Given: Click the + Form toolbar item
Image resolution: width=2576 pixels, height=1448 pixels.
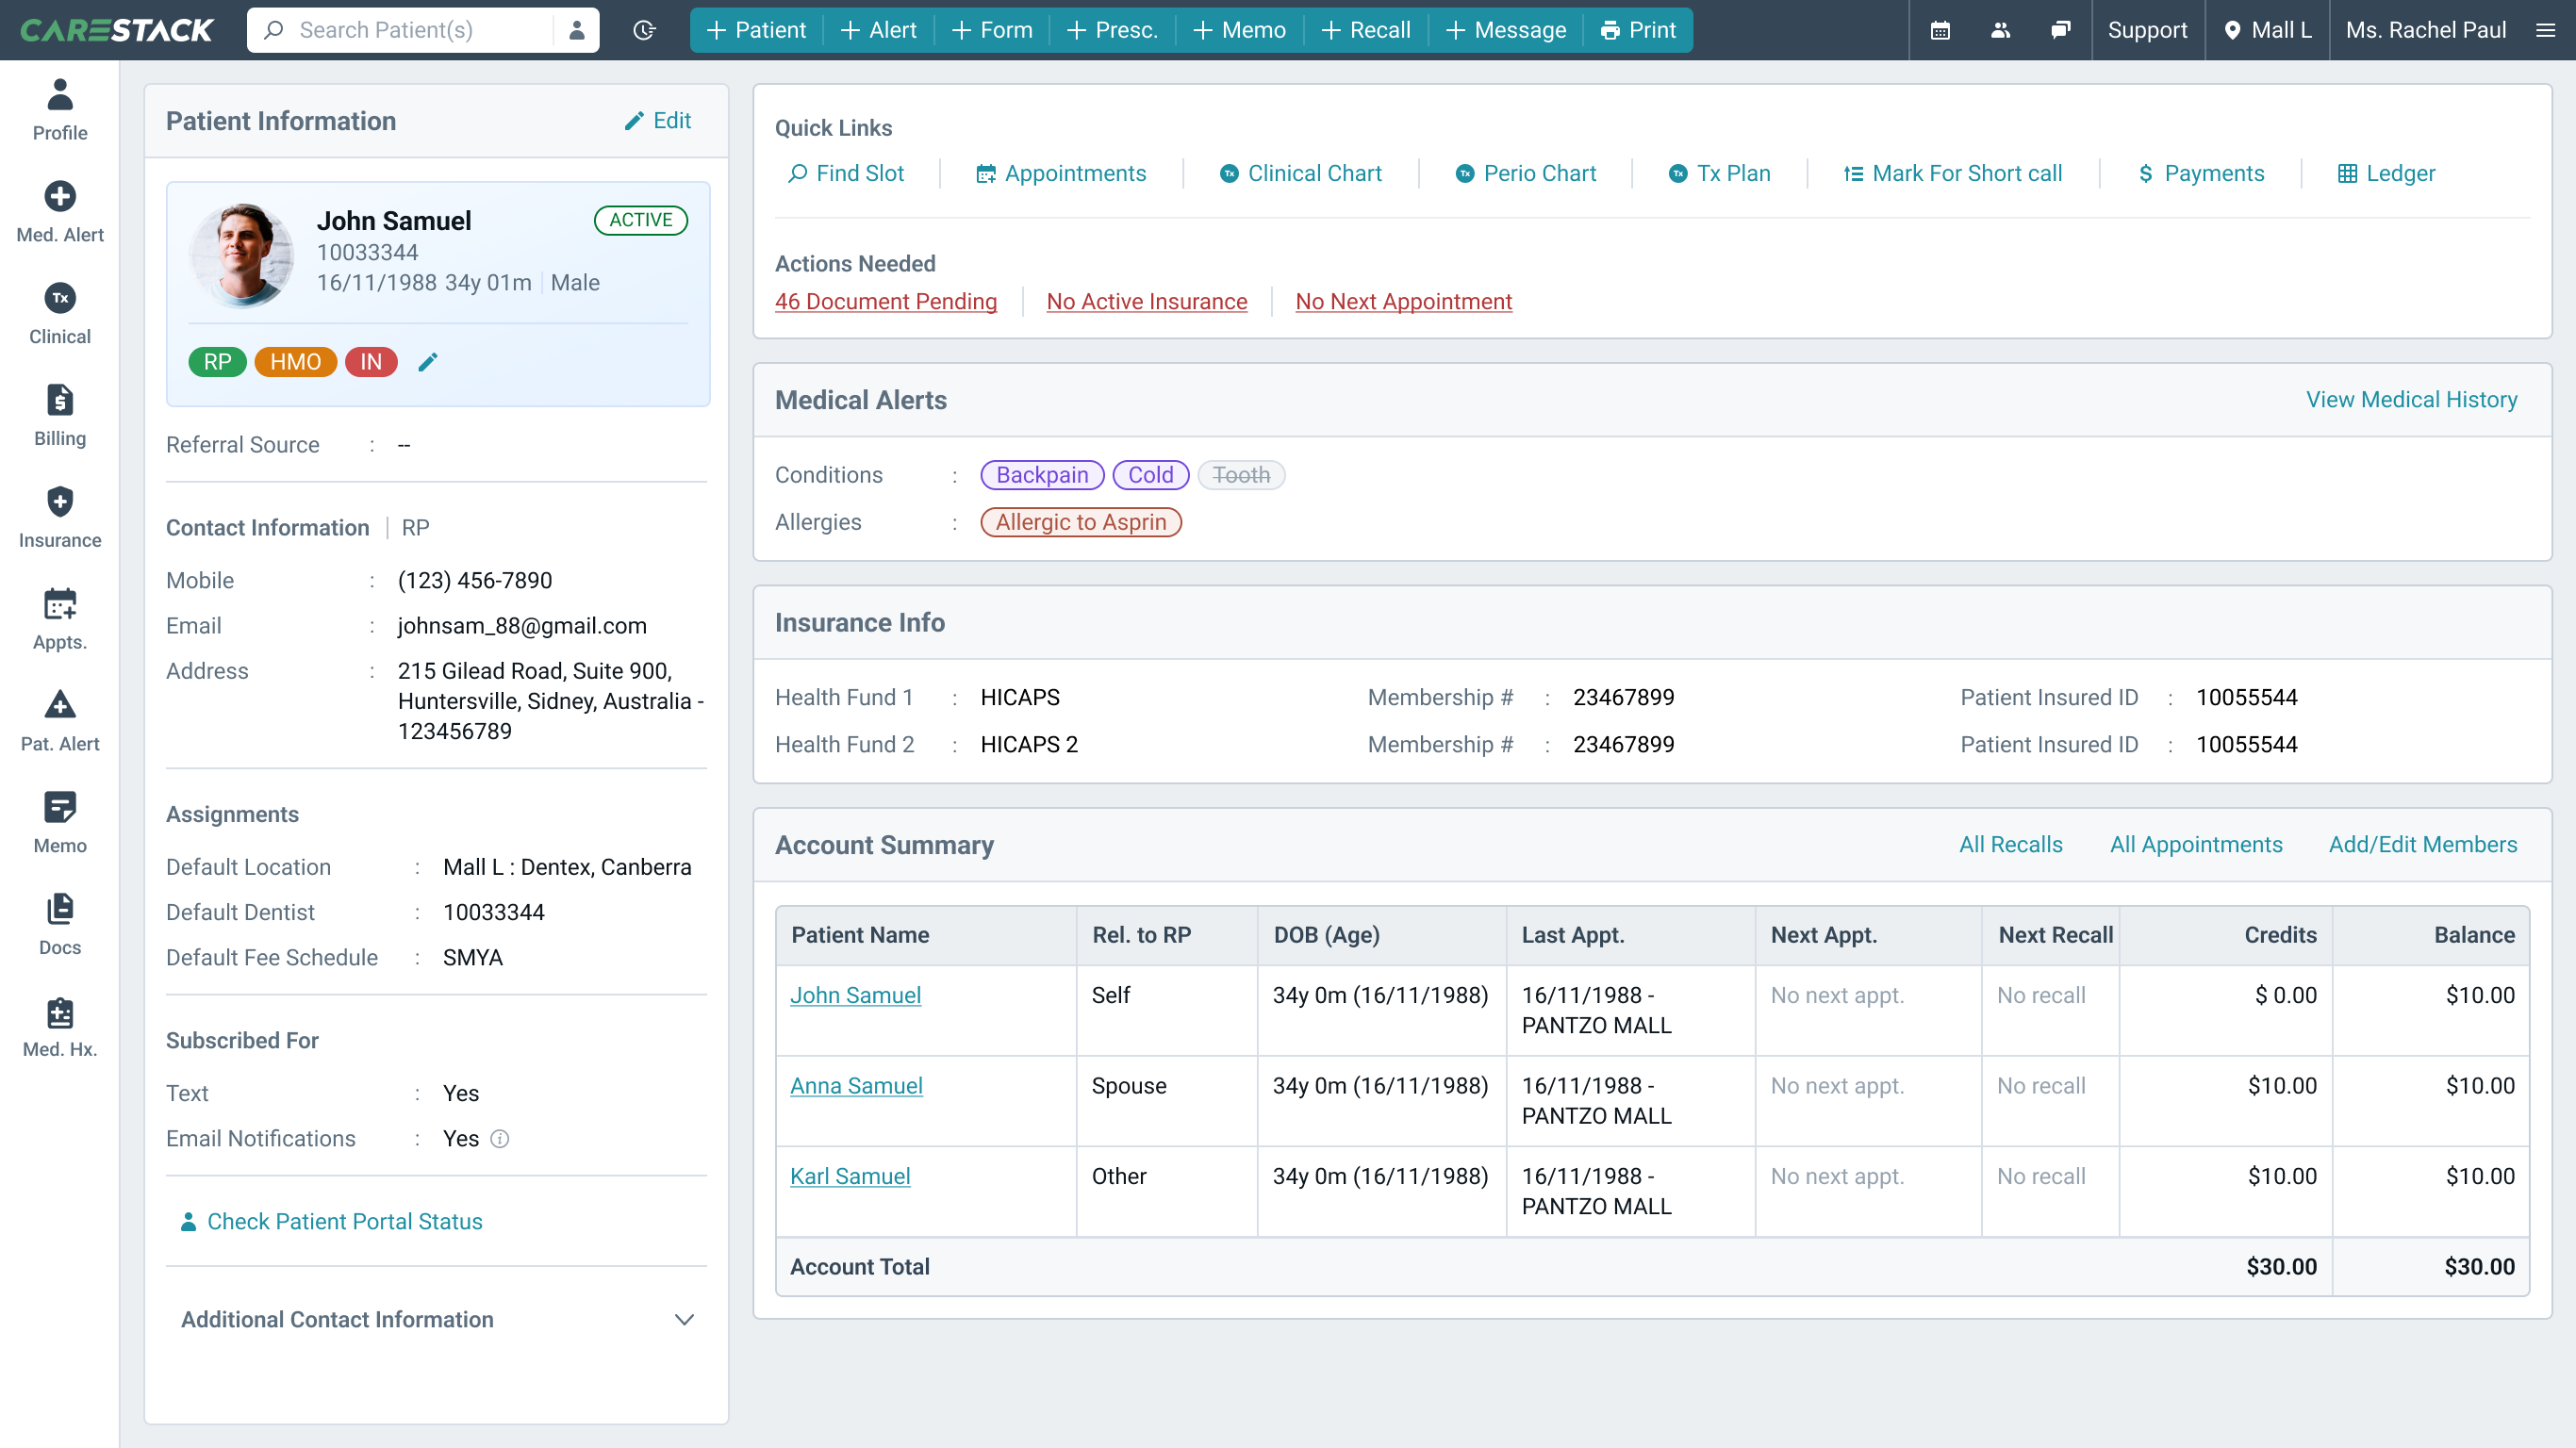Looking at the screenshot, I should coord(992,30).
